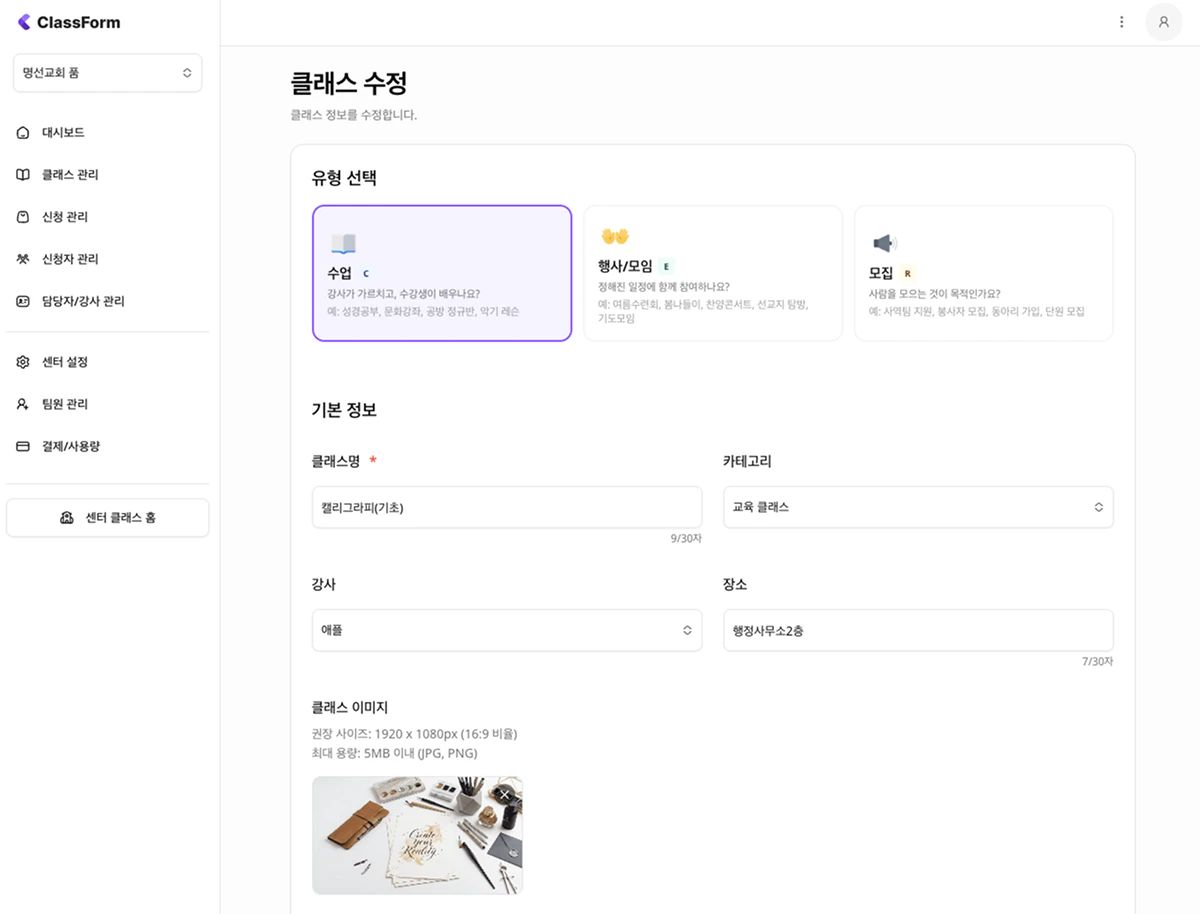This screenshot has height=914, width=1200.
Task: Open the 명선교회 폼 workspace selector
Action: pos(107,73)
